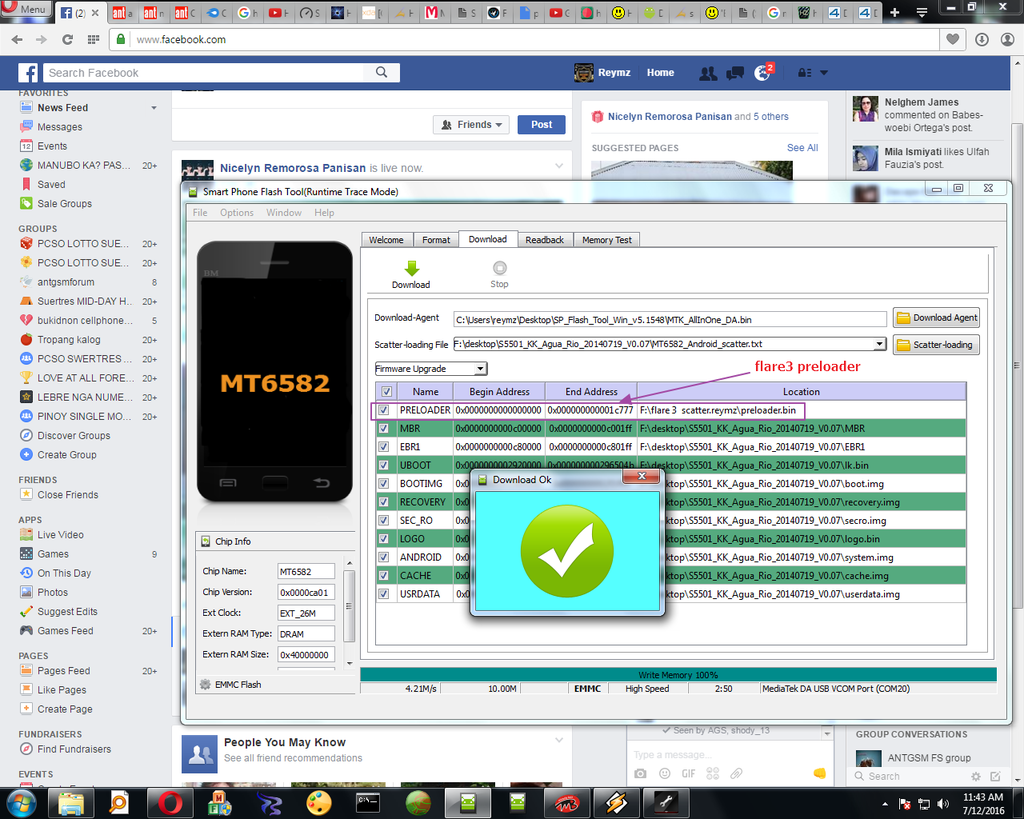The width and height of the screenshot is (1024, 819).
Task: Uncheck the PRELOADER partition checkbox
Action: [384, 410]
